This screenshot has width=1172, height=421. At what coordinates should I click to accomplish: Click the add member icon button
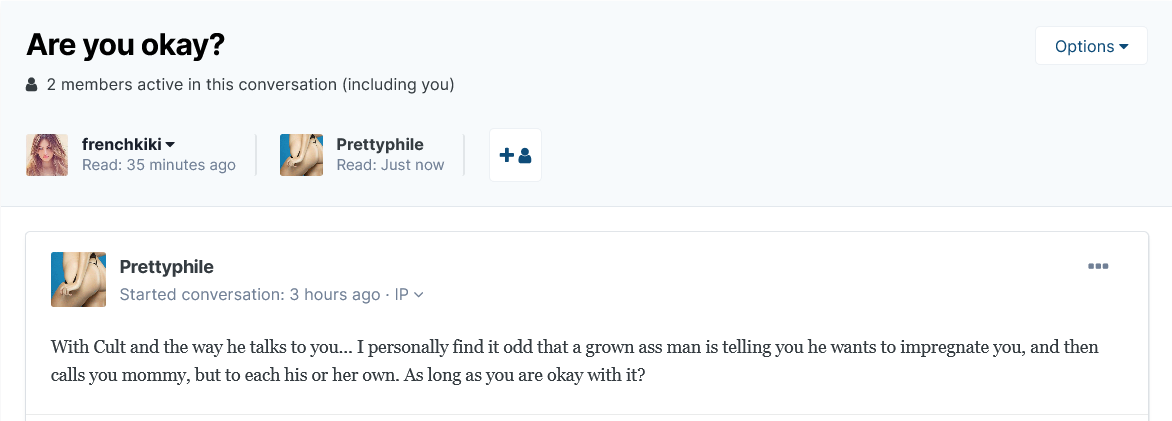(515, 155)
